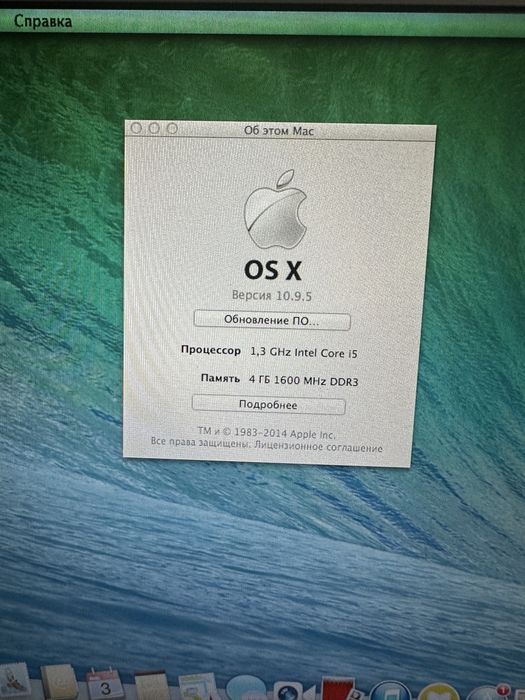Minimize the Об этом Mac window

(154, 129)
